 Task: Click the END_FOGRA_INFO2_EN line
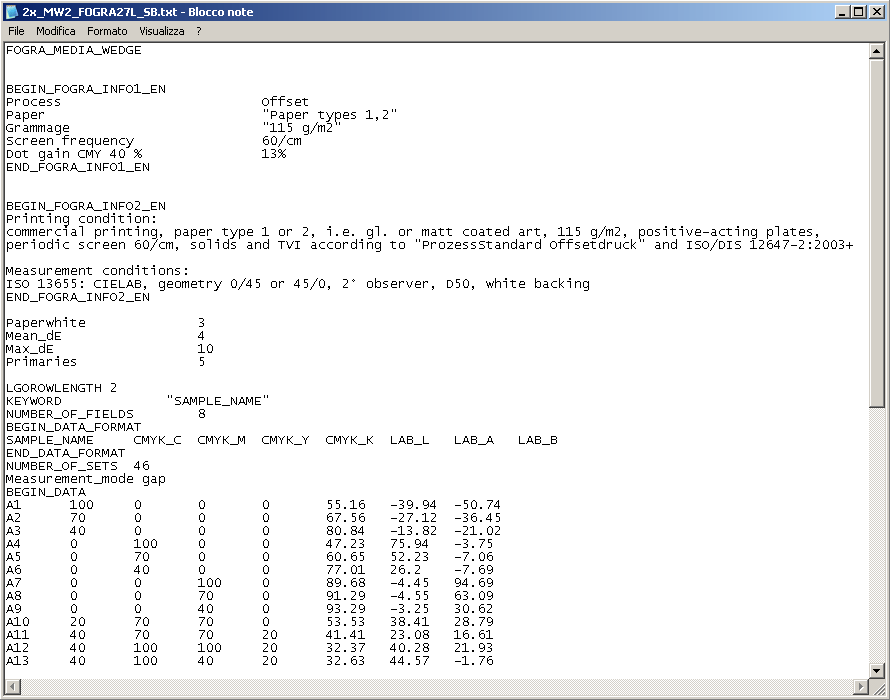78,297
